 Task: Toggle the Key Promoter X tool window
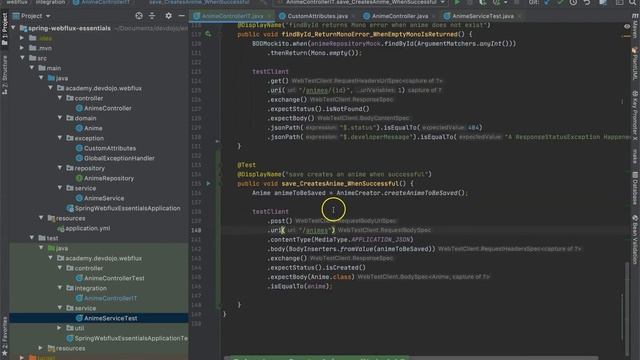(635, 115)
